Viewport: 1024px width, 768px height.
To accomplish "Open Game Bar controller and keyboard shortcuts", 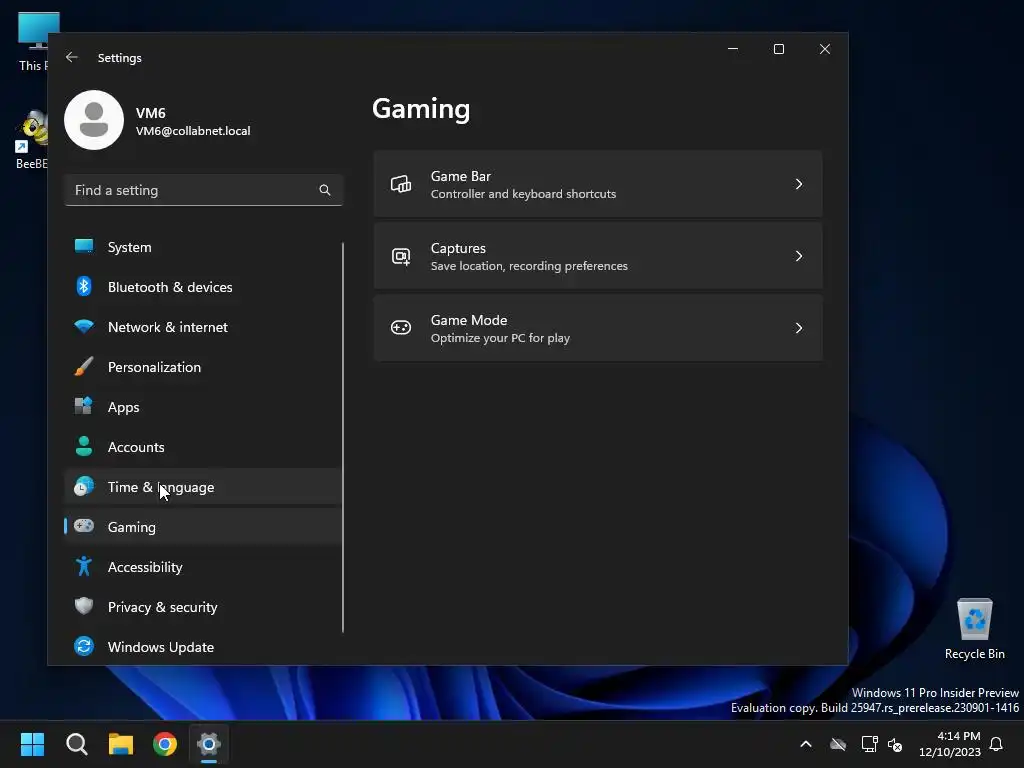I will [598, 184].
